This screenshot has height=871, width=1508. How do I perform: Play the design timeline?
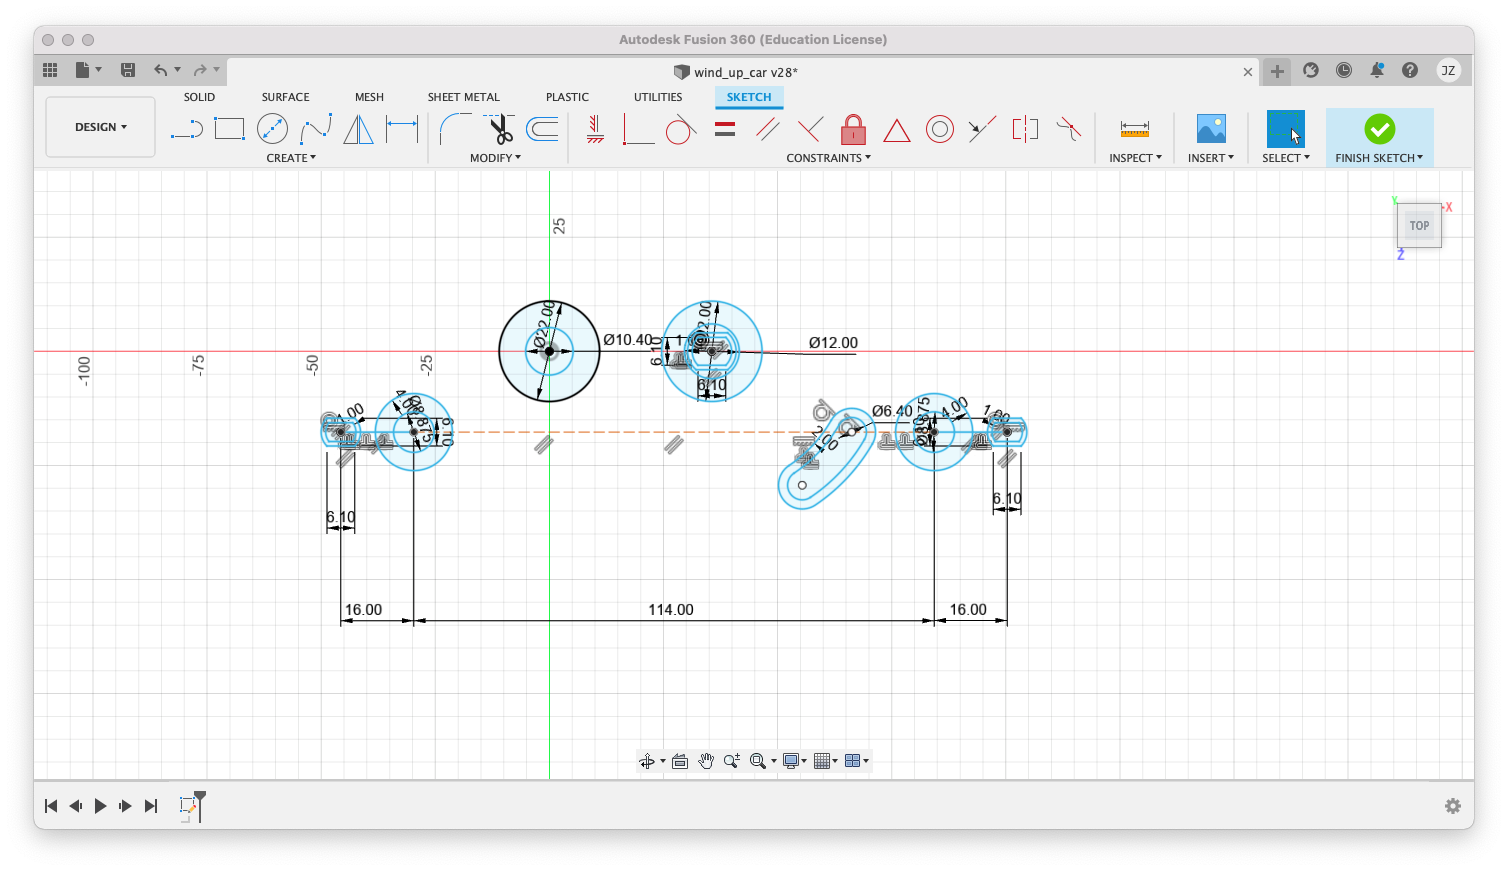click(x=100, y=806)
